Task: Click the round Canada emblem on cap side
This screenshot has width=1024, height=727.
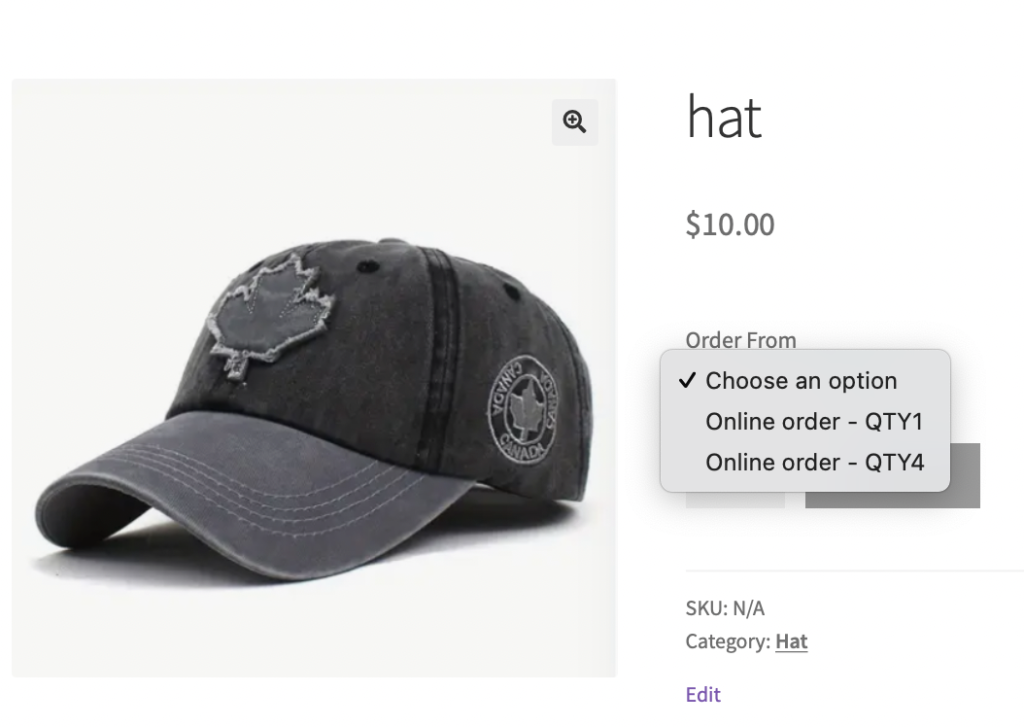Action: point(521,412)
